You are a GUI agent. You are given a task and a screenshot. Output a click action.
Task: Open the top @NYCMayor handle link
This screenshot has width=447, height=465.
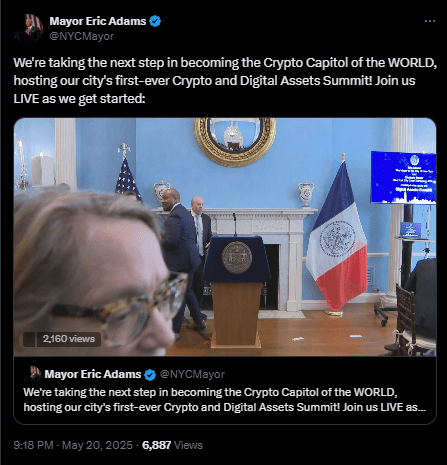coord(82,36)
